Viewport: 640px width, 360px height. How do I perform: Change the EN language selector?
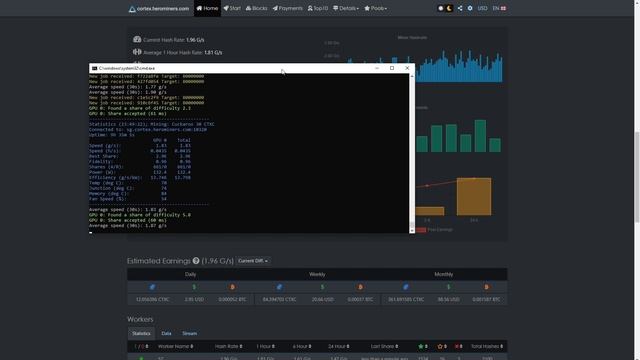pyautogui.click(x=499, y=8)
